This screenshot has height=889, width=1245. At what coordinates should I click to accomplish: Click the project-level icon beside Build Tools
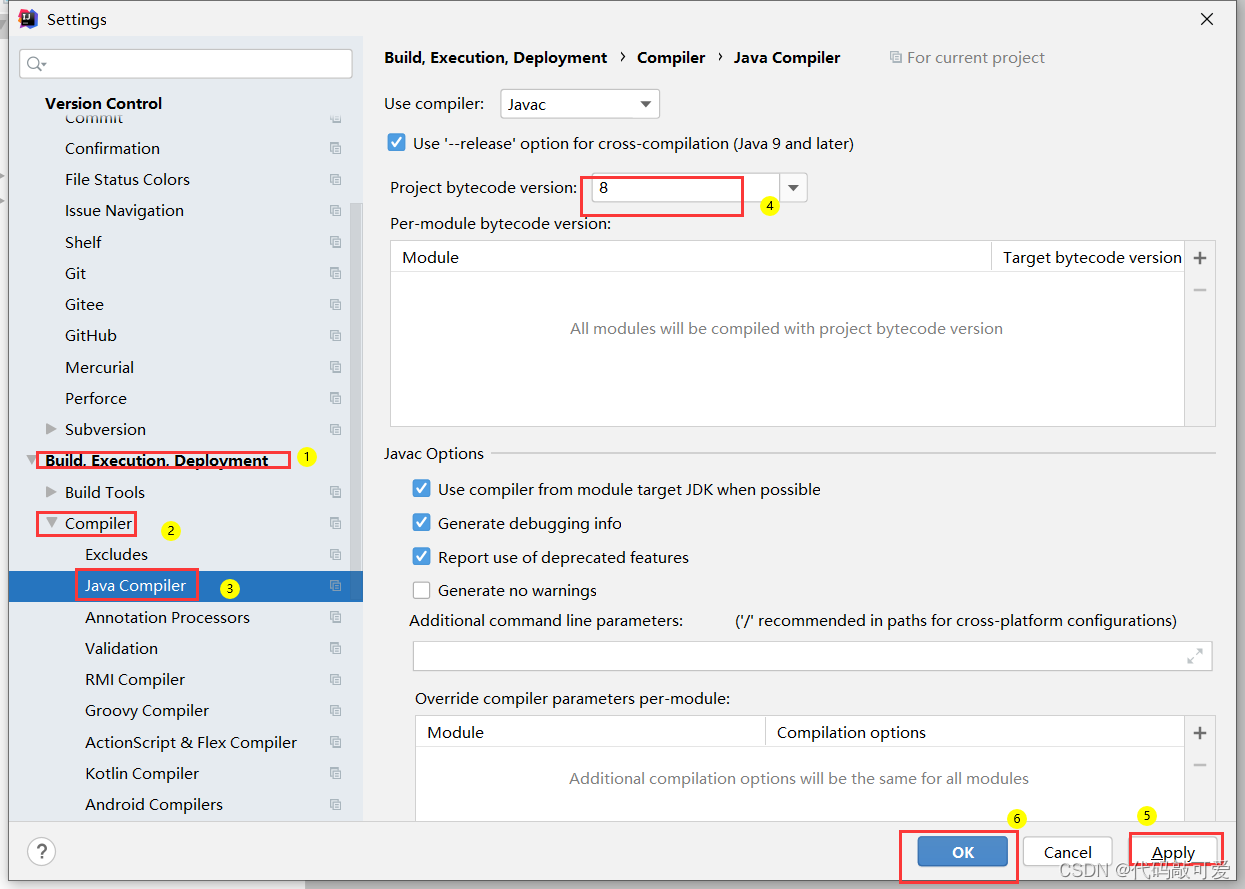(x=335, y=492)
